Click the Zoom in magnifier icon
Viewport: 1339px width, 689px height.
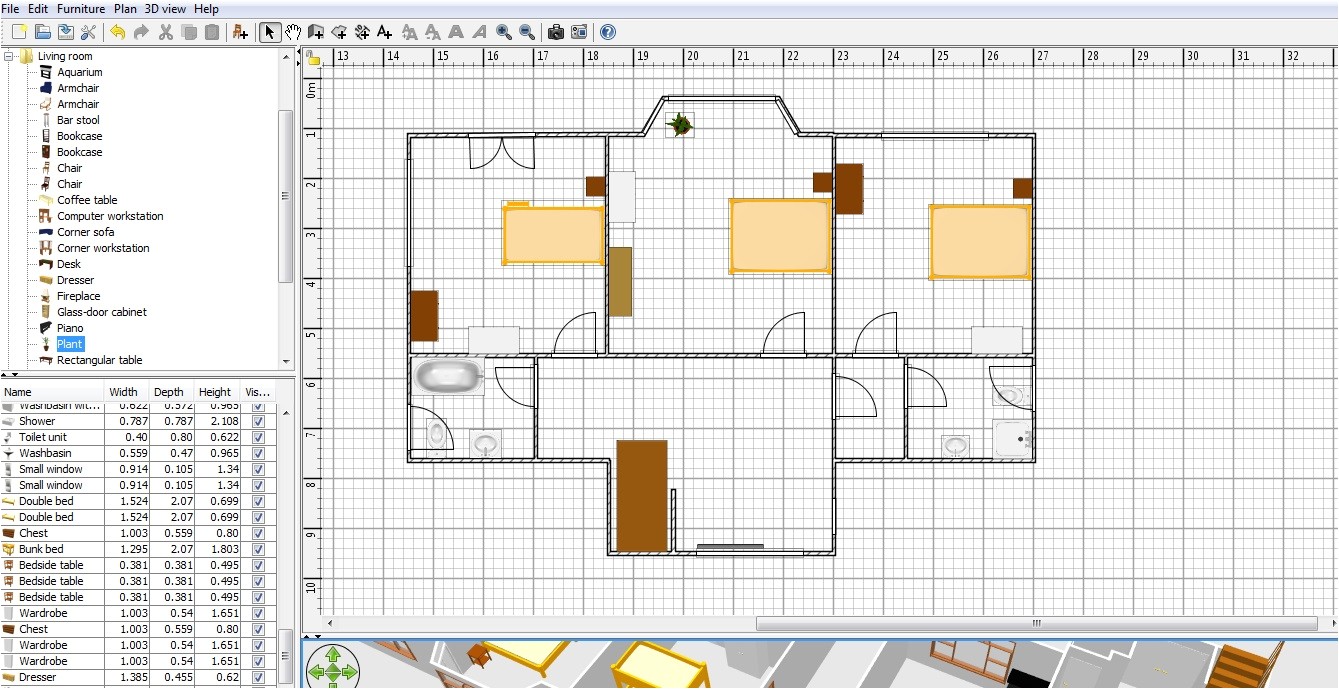pos(504,32)
